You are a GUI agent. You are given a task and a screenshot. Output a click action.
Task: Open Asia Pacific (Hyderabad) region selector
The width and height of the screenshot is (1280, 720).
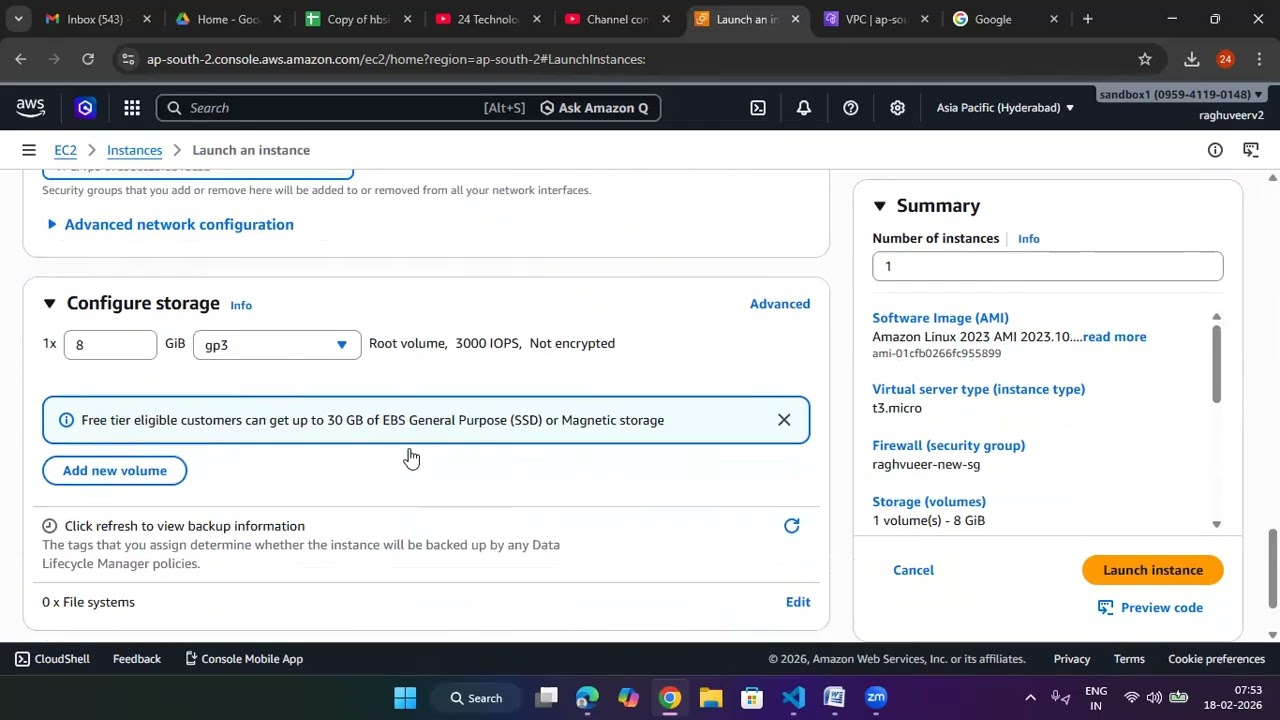pos(1005,108)
